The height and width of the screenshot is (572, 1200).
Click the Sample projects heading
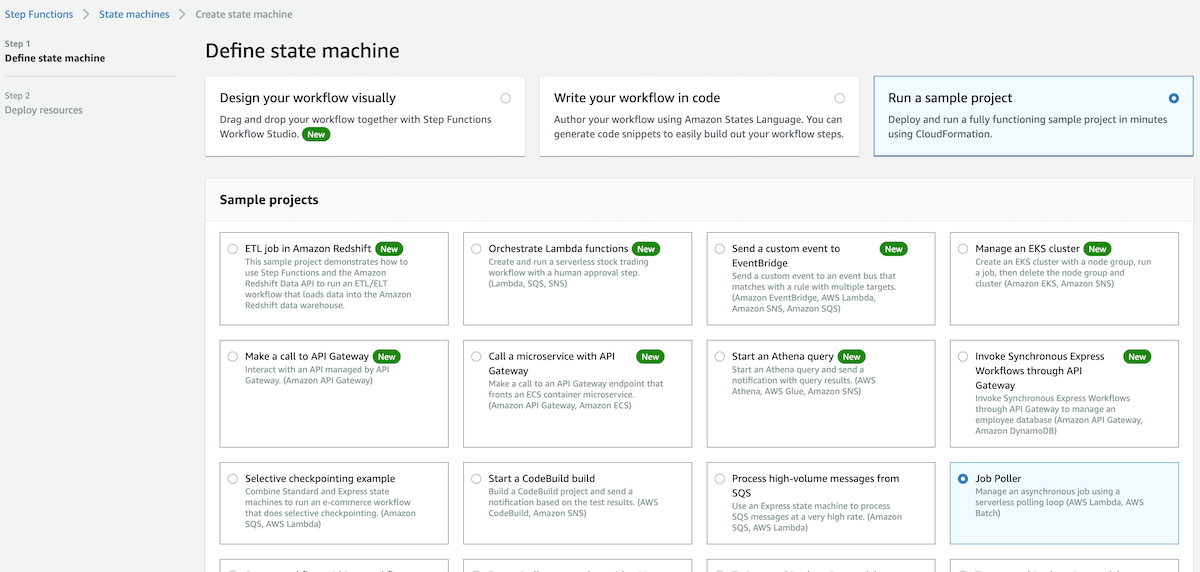tap(269, 200)
